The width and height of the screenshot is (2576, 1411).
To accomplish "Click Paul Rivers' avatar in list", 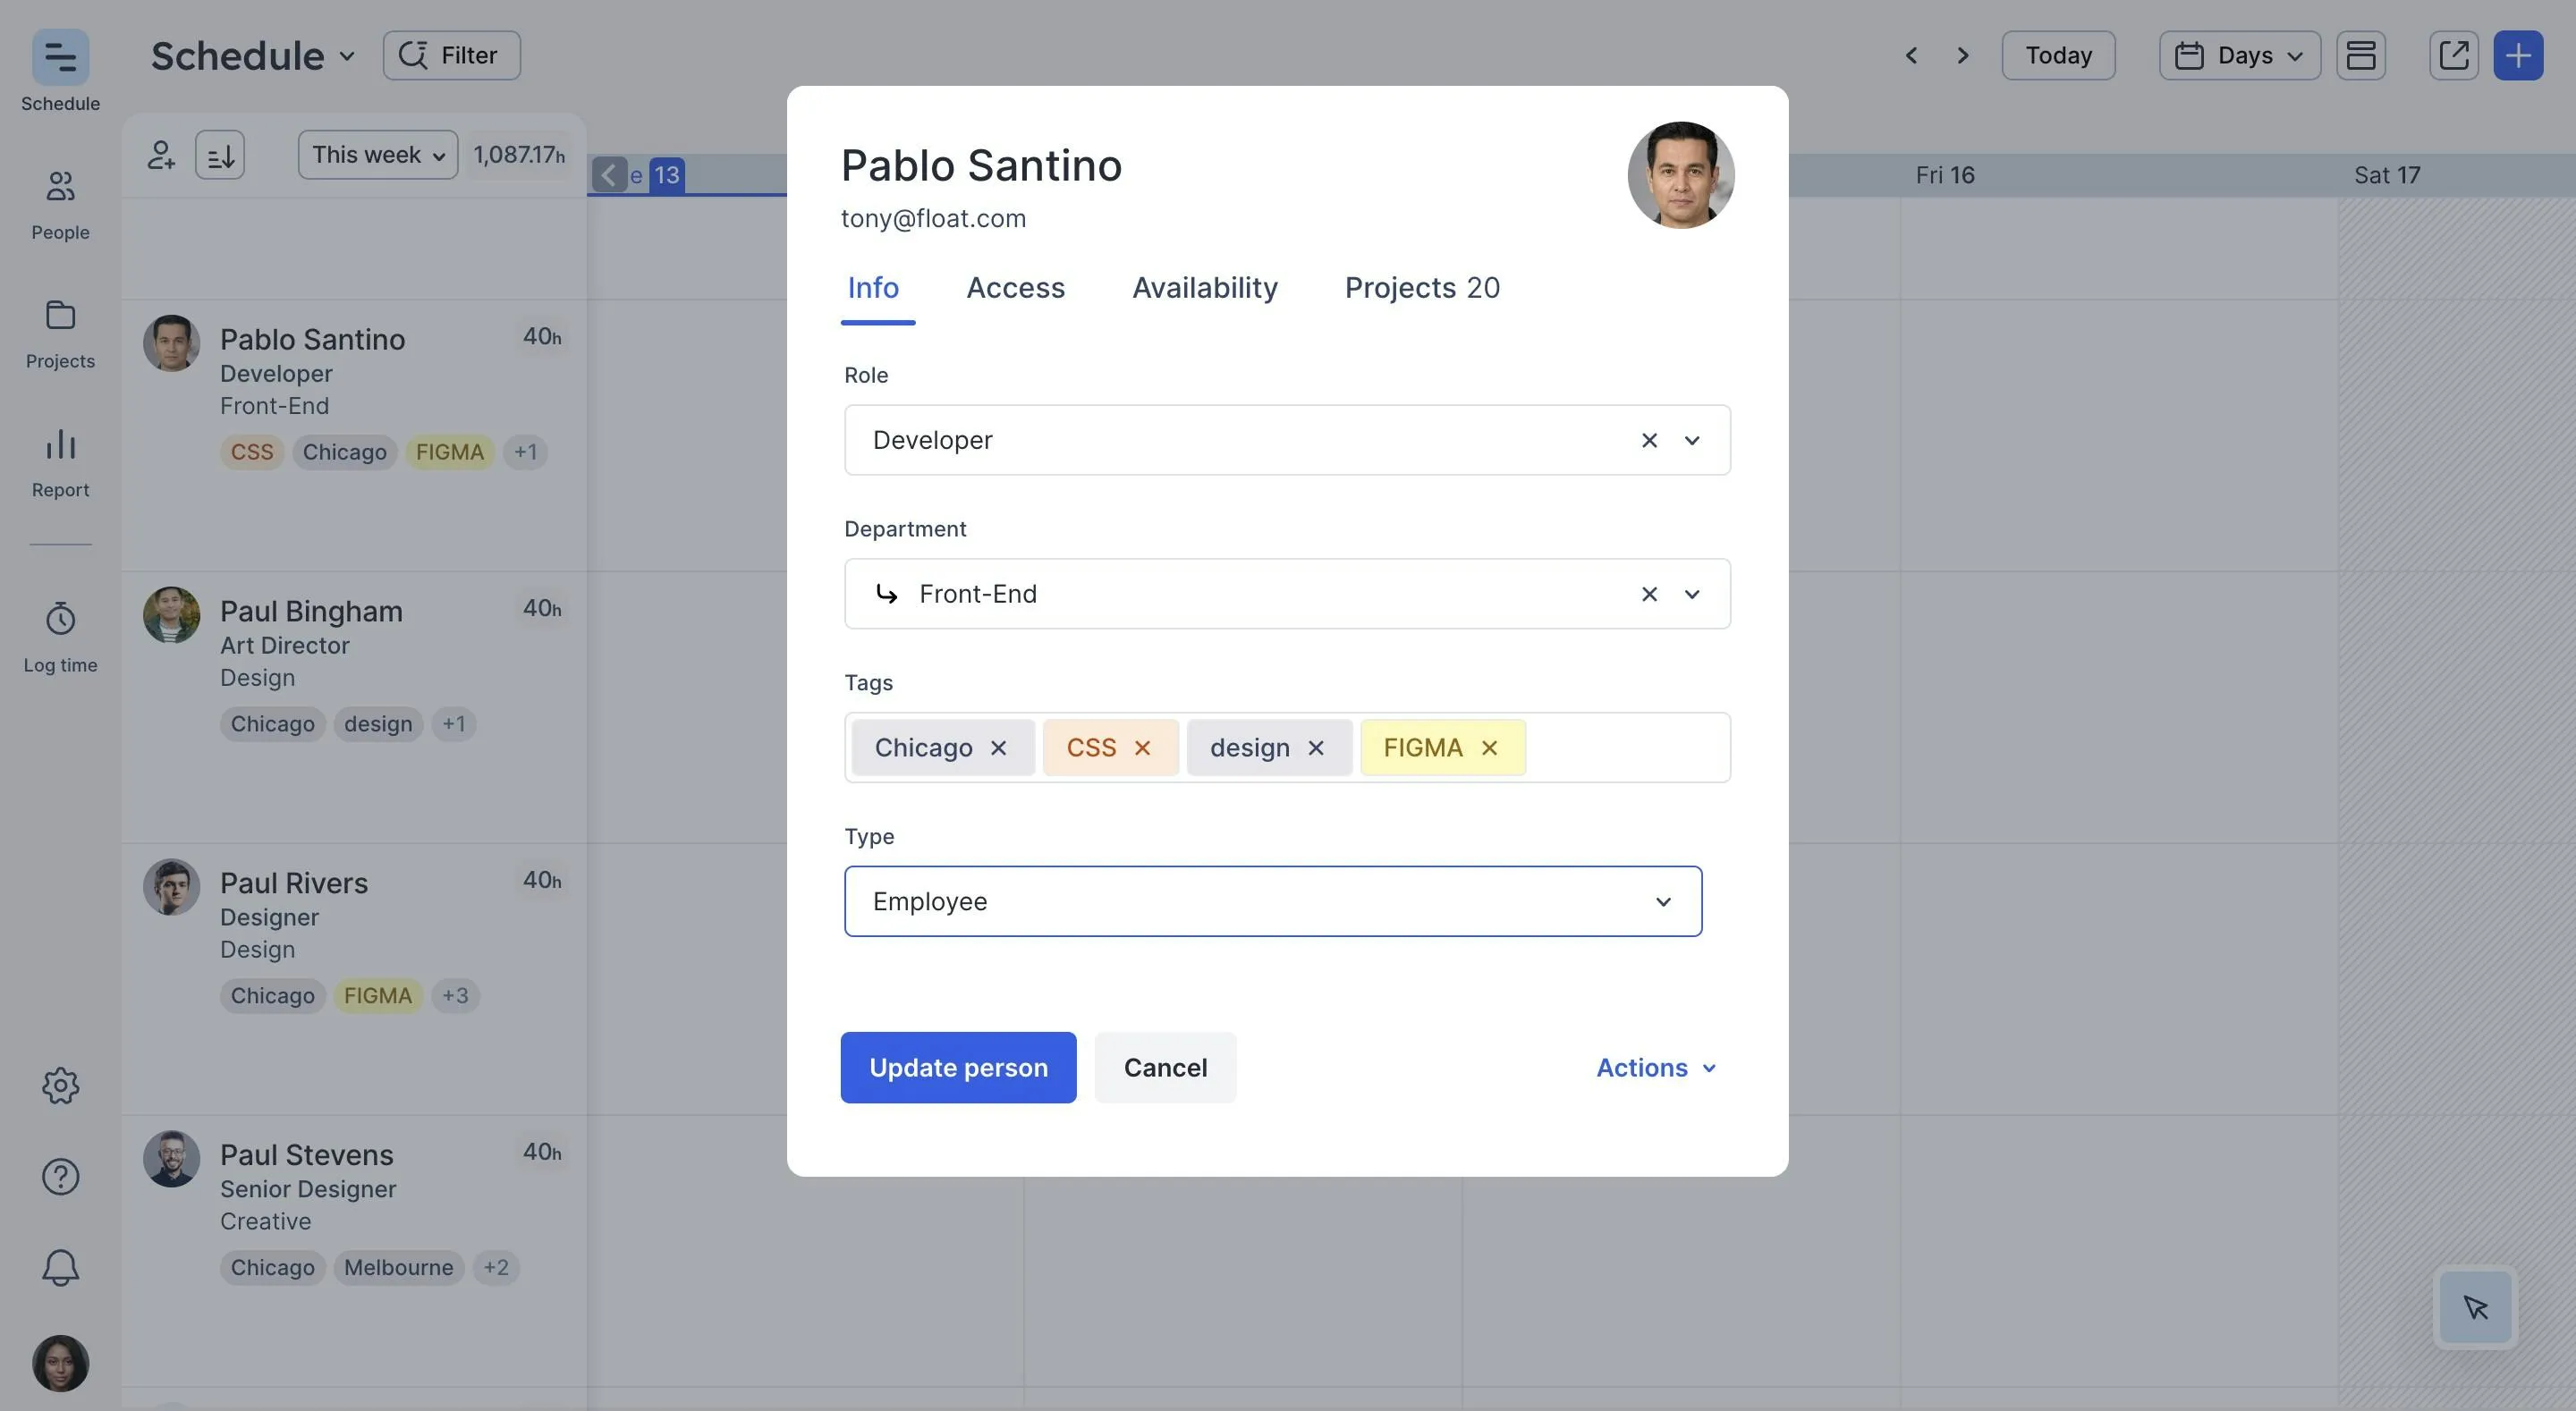I will (171, 887).
